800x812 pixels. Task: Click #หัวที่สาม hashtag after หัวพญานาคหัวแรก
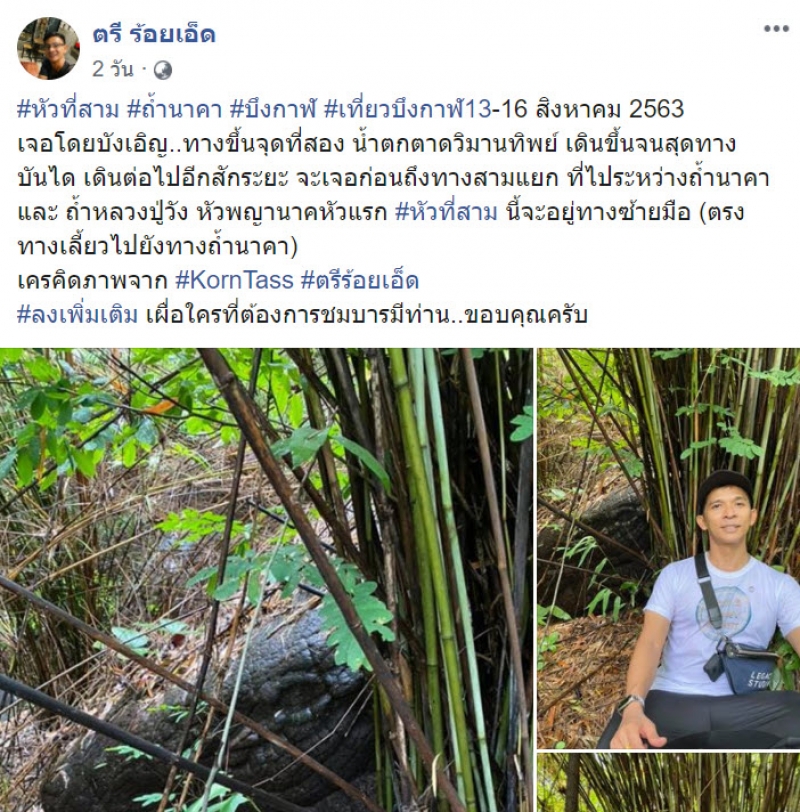[x=446, y=212]
